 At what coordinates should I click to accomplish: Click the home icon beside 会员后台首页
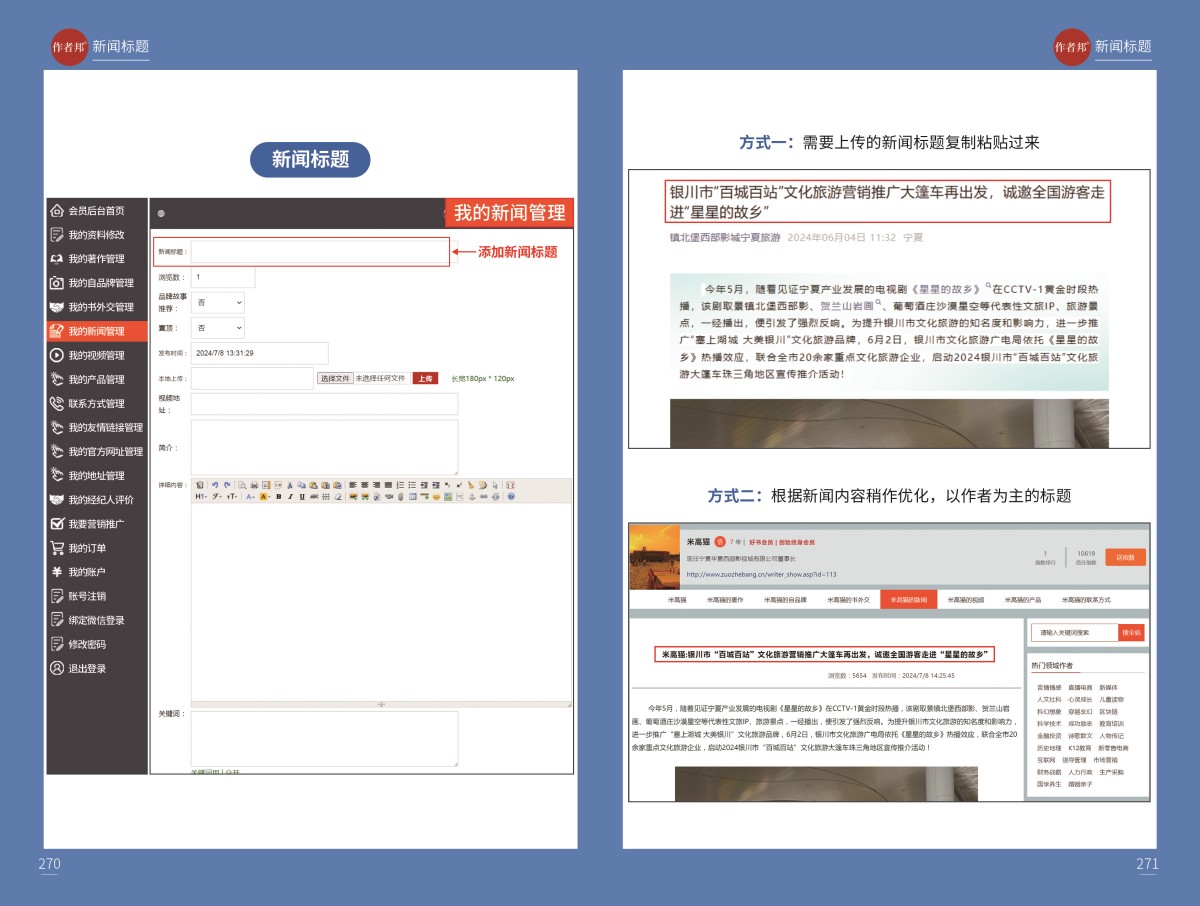click(57, 211)
